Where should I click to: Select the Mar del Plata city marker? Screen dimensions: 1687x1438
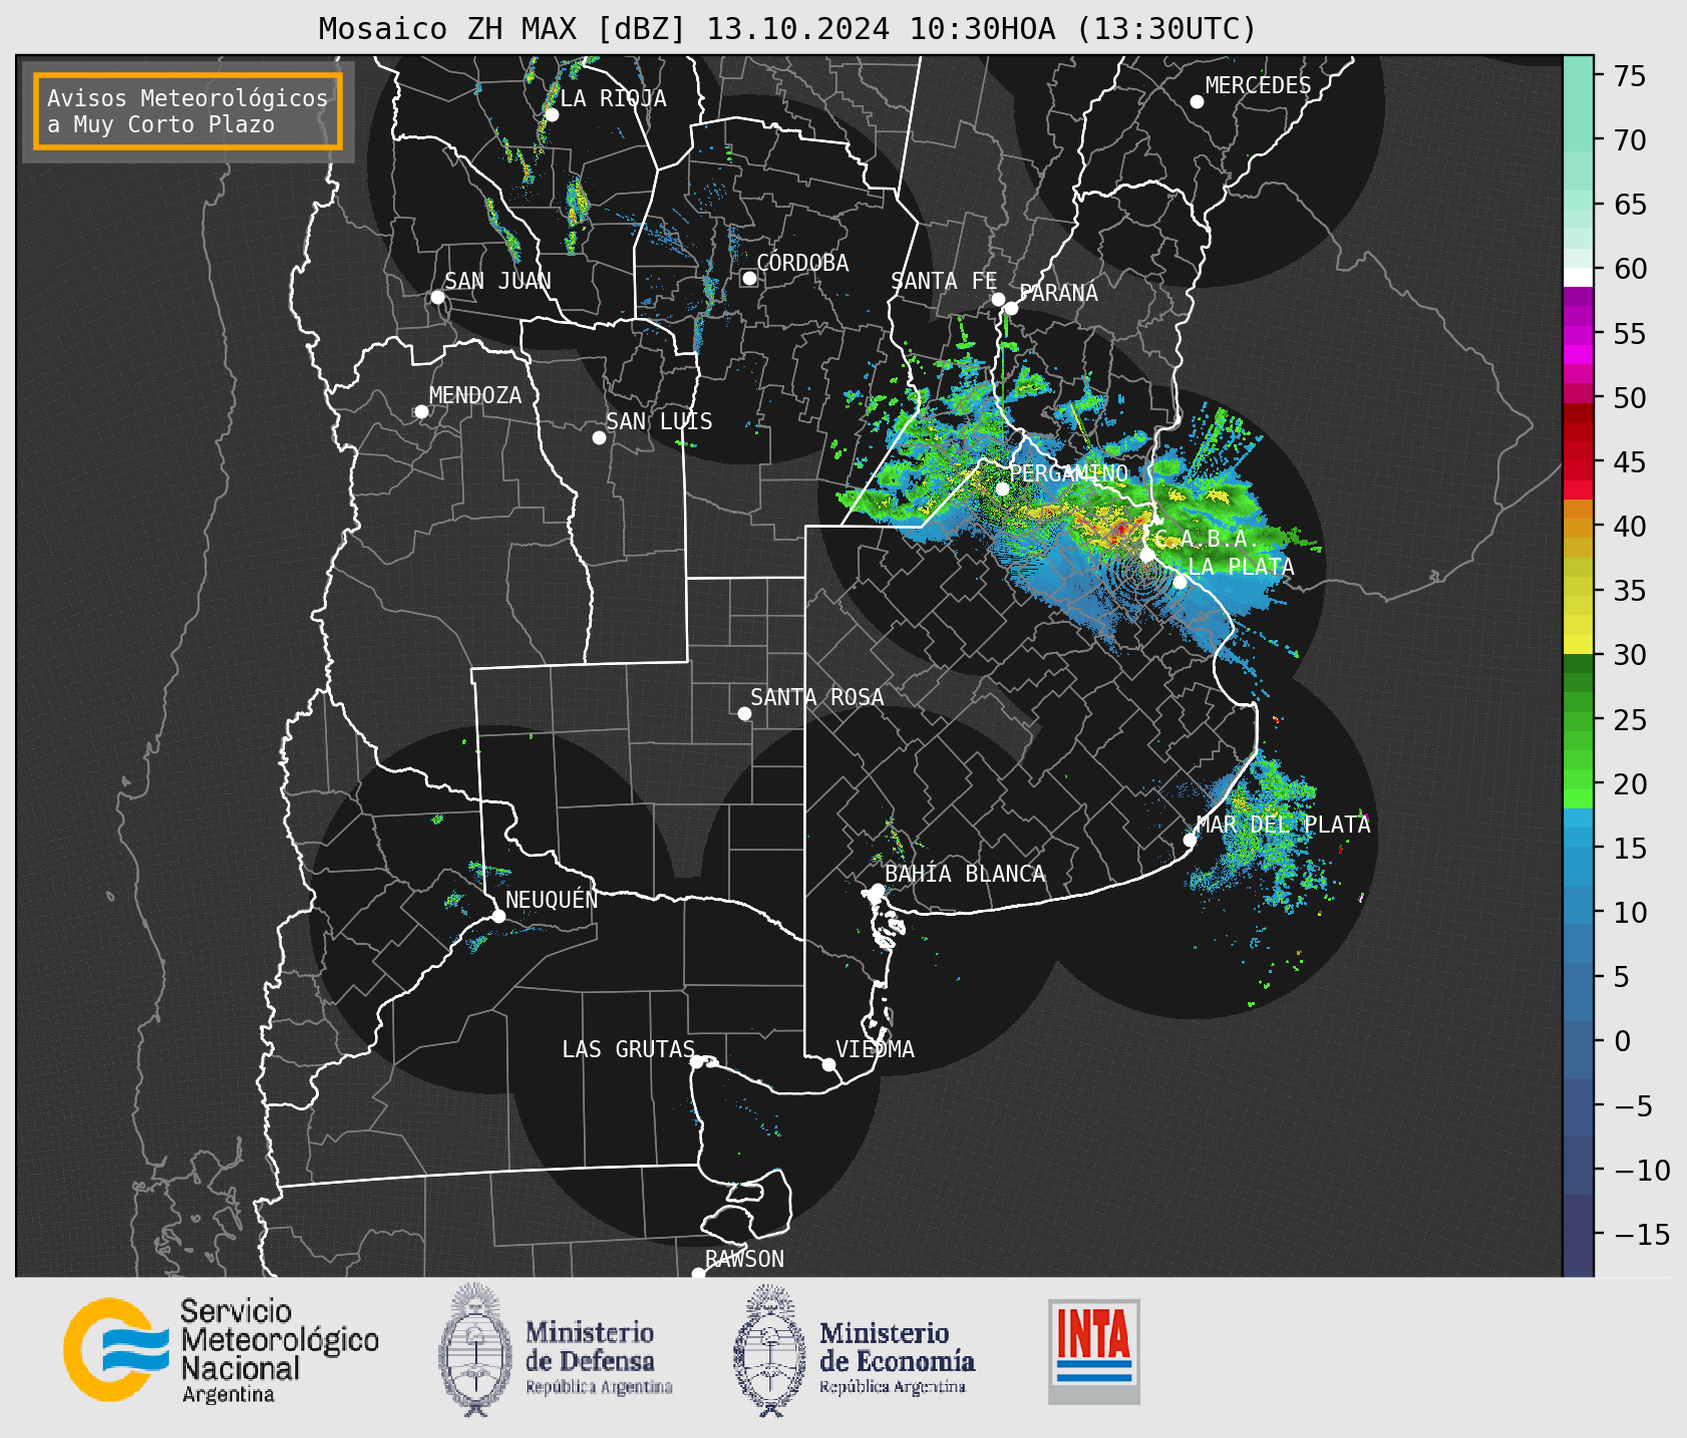(1190, 840)
